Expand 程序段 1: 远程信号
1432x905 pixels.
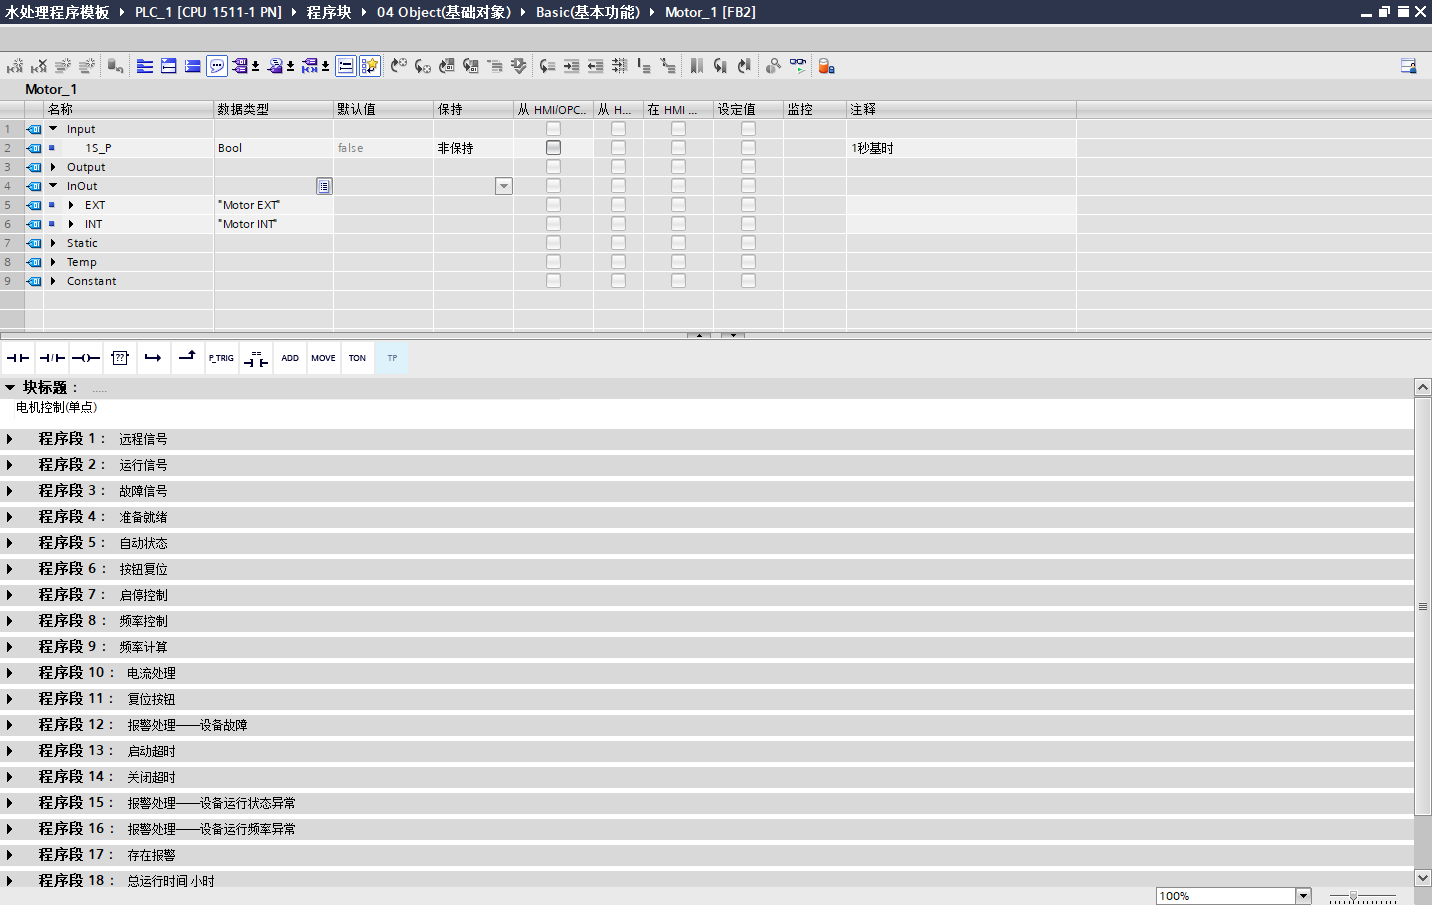point(10,438)
